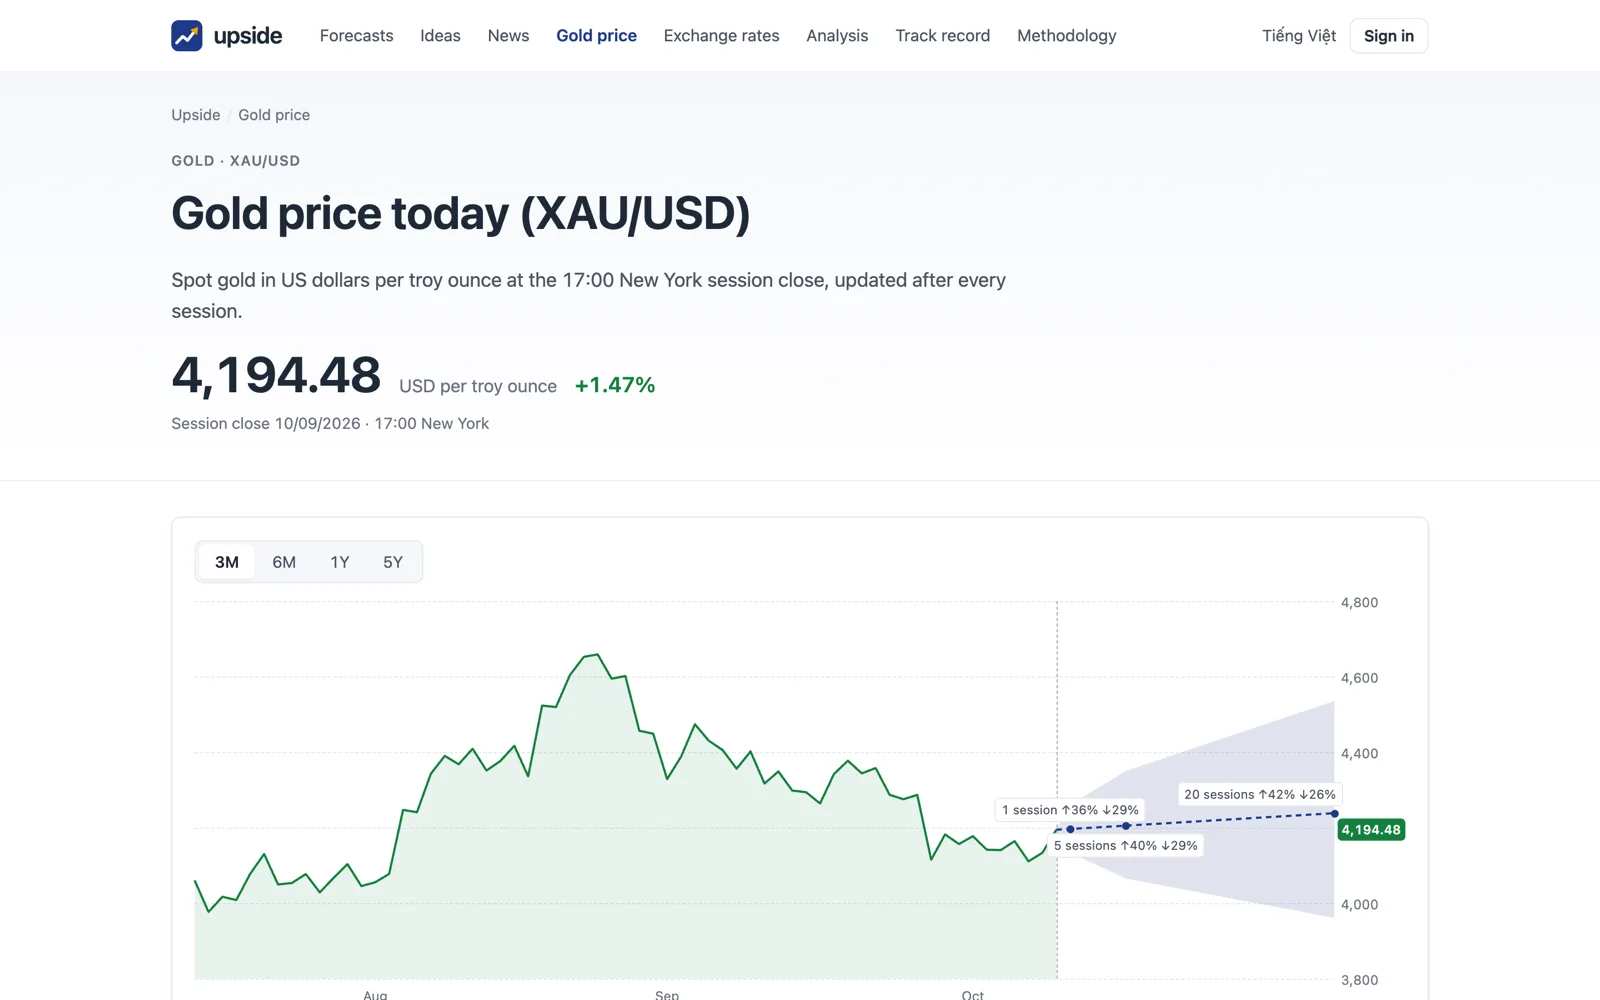Screen dimensions: 1600x1000
Task: Select Gold price in navigation
Action: point(596,36)
